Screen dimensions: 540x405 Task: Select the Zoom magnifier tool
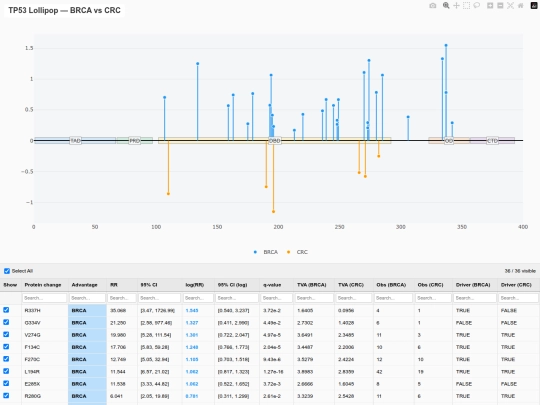coord(446,6)
